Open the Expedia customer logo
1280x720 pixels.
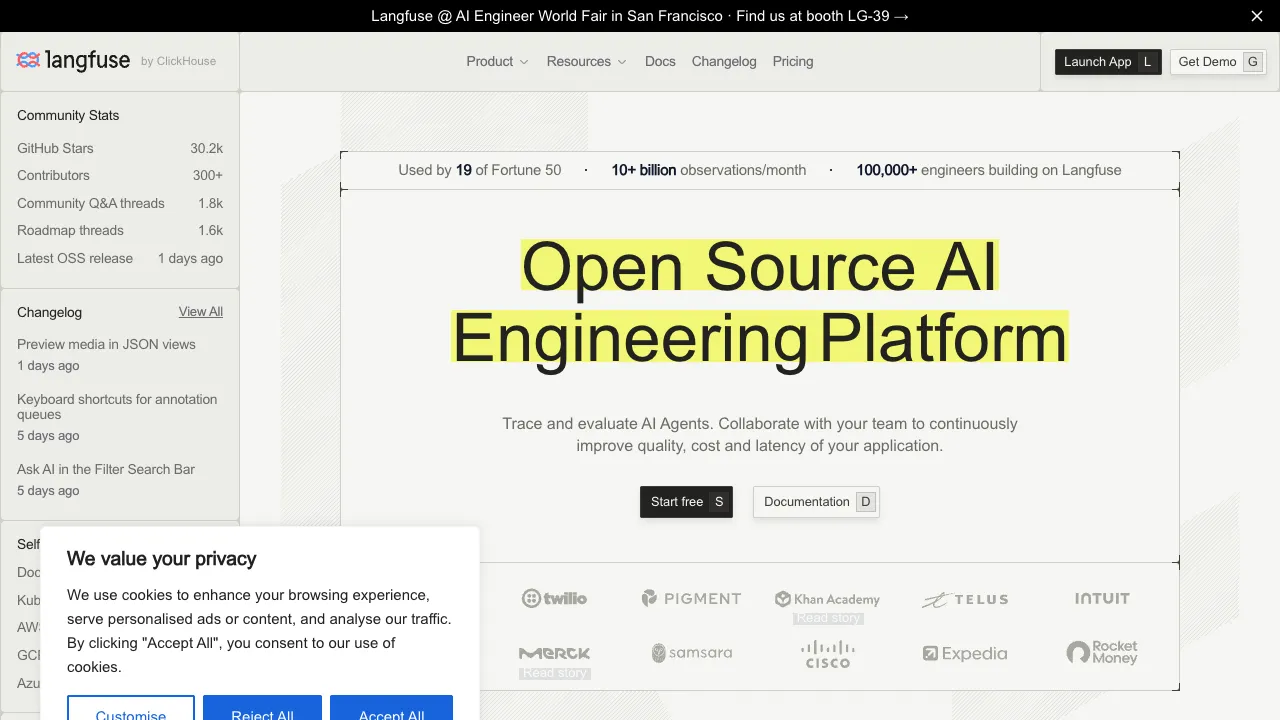point(965,654)
